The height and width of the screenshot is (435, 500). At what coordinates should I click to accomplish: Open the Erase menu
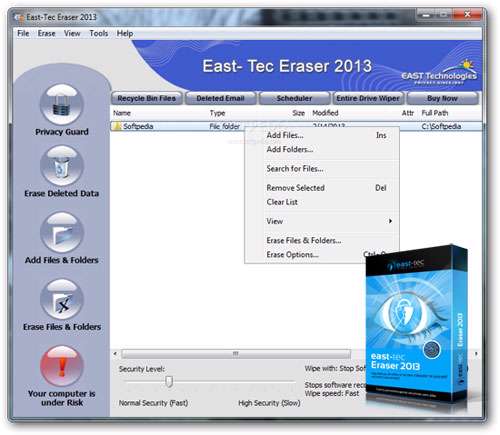(x=47, y=33)
